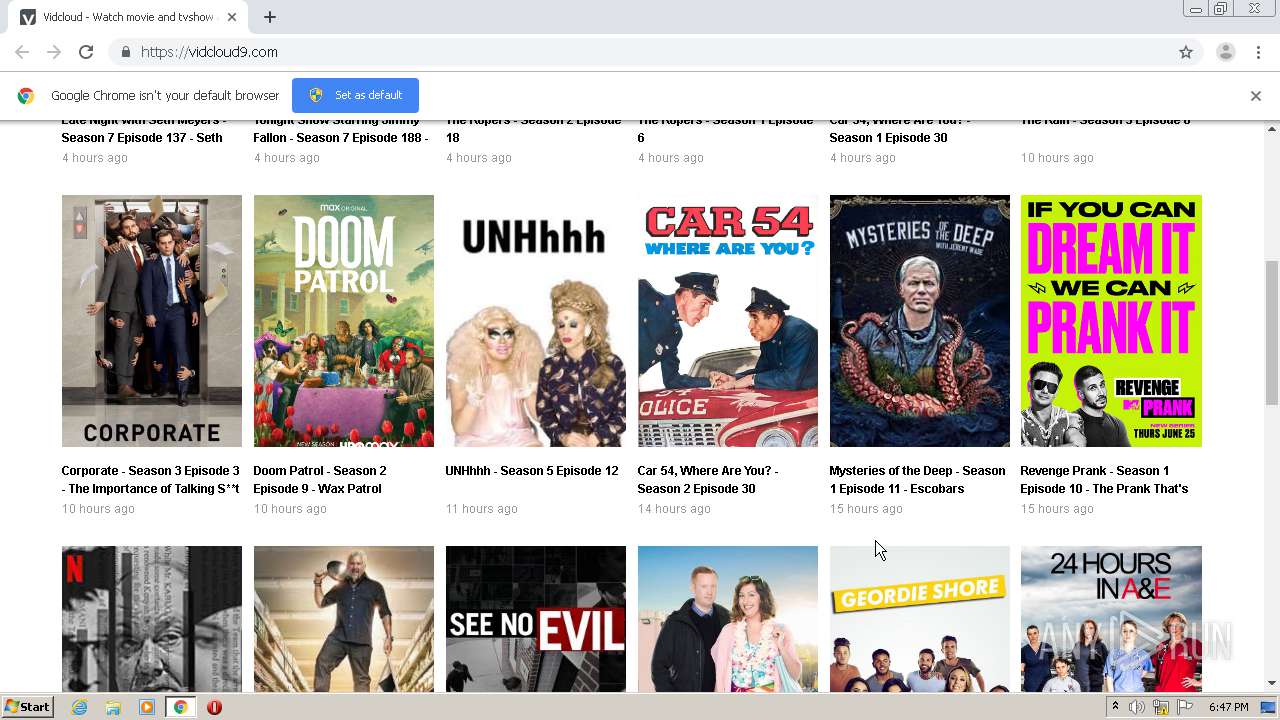Open Car 54 Where Are You poster
1280x720 pixels.
pyautogui.click(x=728, y=321)
